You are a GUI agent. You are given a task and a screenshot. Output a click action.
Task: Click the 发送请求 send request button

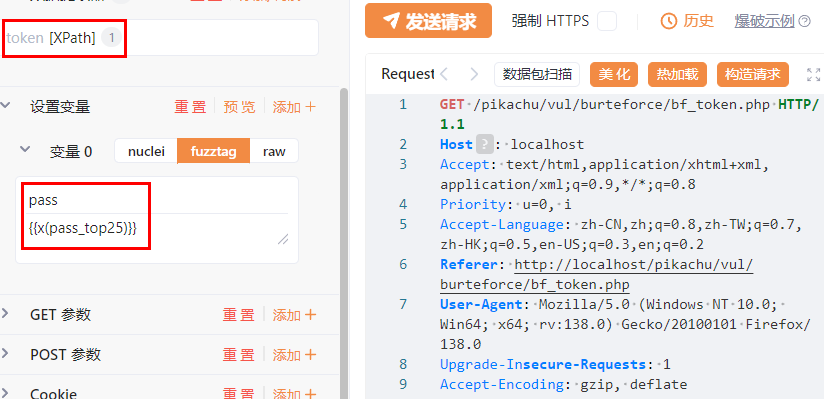[x=428, y=21]
